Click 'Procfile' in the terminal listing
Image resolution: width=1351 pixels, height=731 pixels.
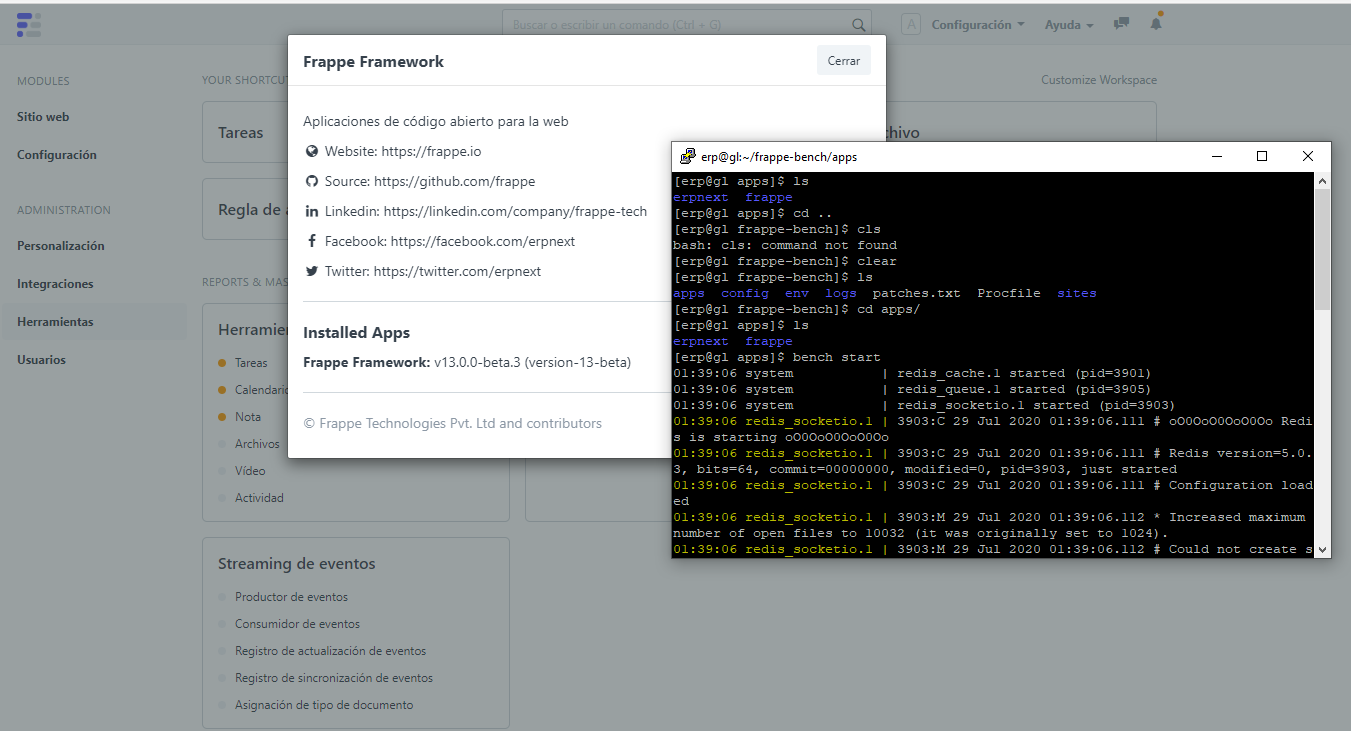(x=1009, y=293)
